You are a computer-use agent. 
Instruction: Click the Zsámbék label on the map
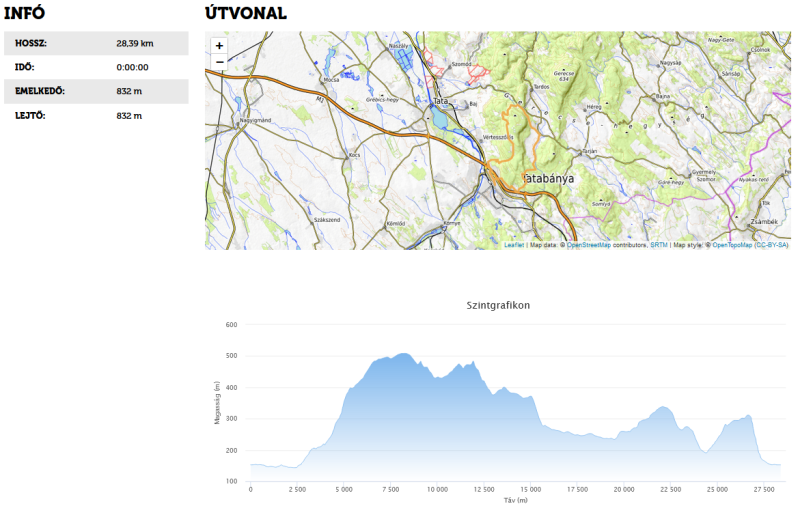[x=764, y=222]
